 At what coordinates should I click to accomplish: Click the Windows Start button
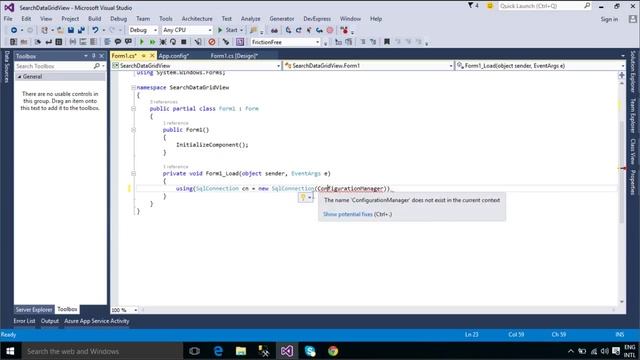point(10,351)
